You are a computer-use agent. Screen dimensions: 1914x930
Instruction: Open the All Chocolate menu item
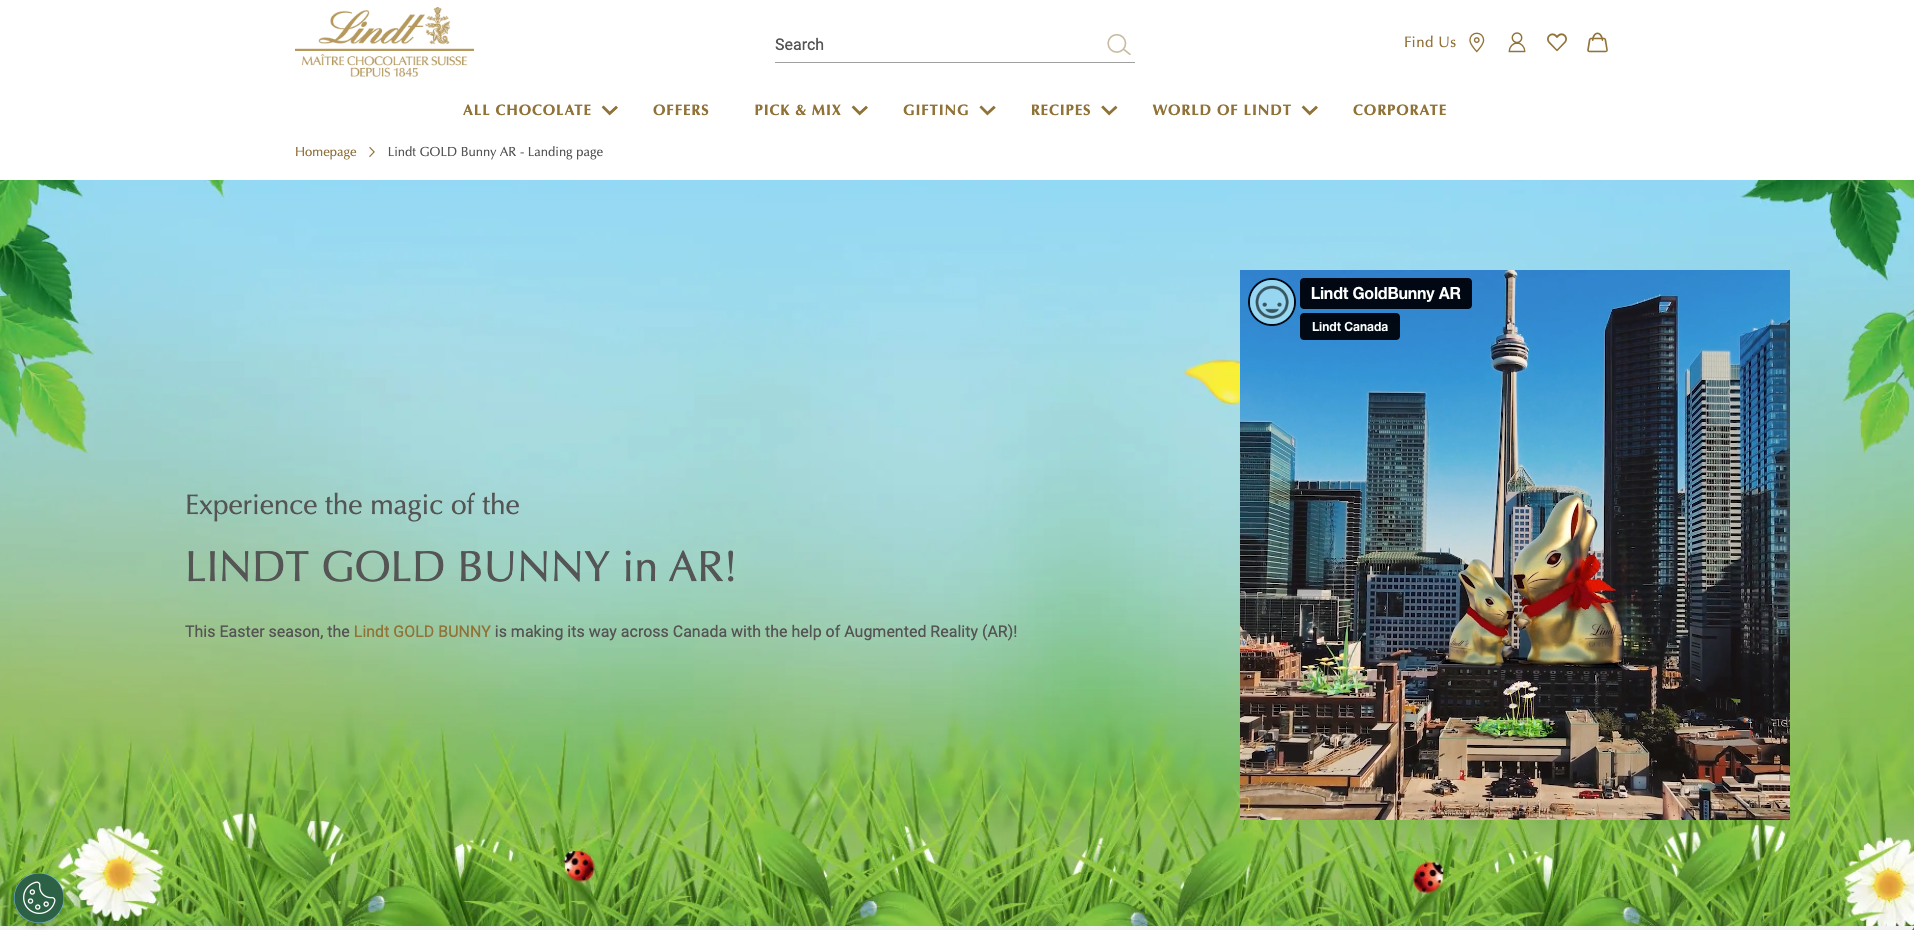pyautogui.click(x=527, y=110)
